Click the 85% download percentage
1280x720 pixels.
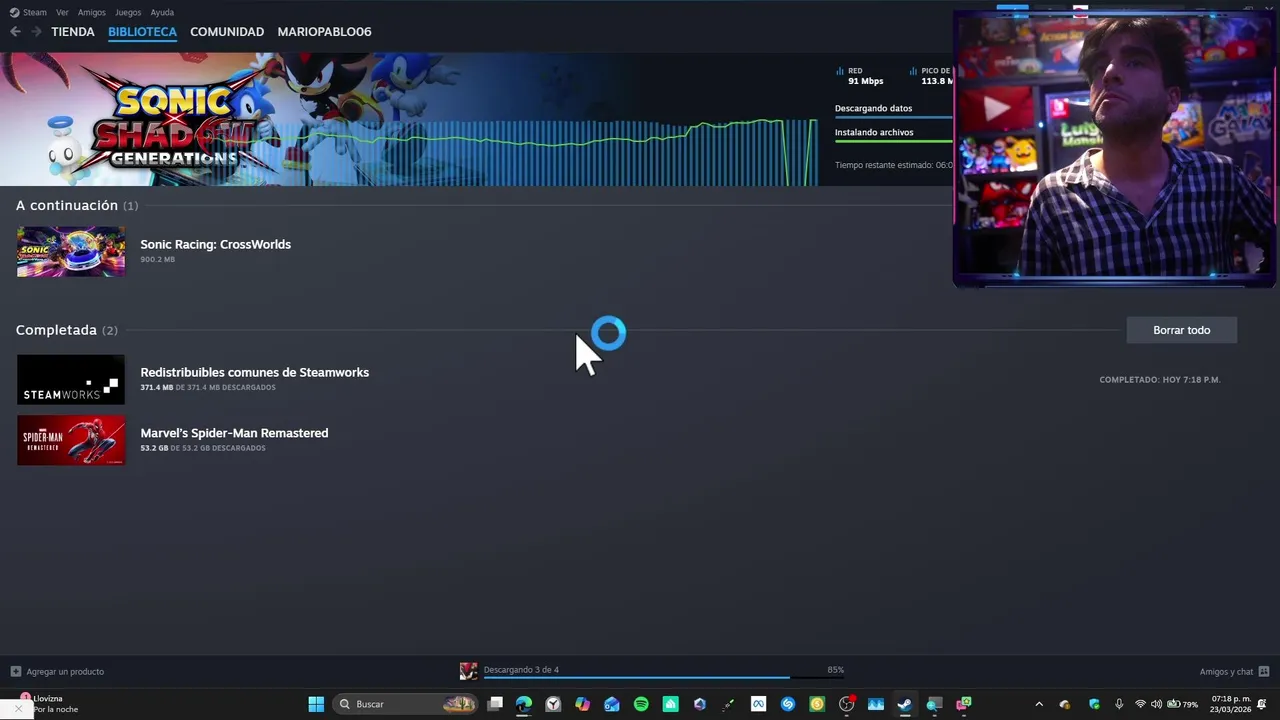pos(835,670)
